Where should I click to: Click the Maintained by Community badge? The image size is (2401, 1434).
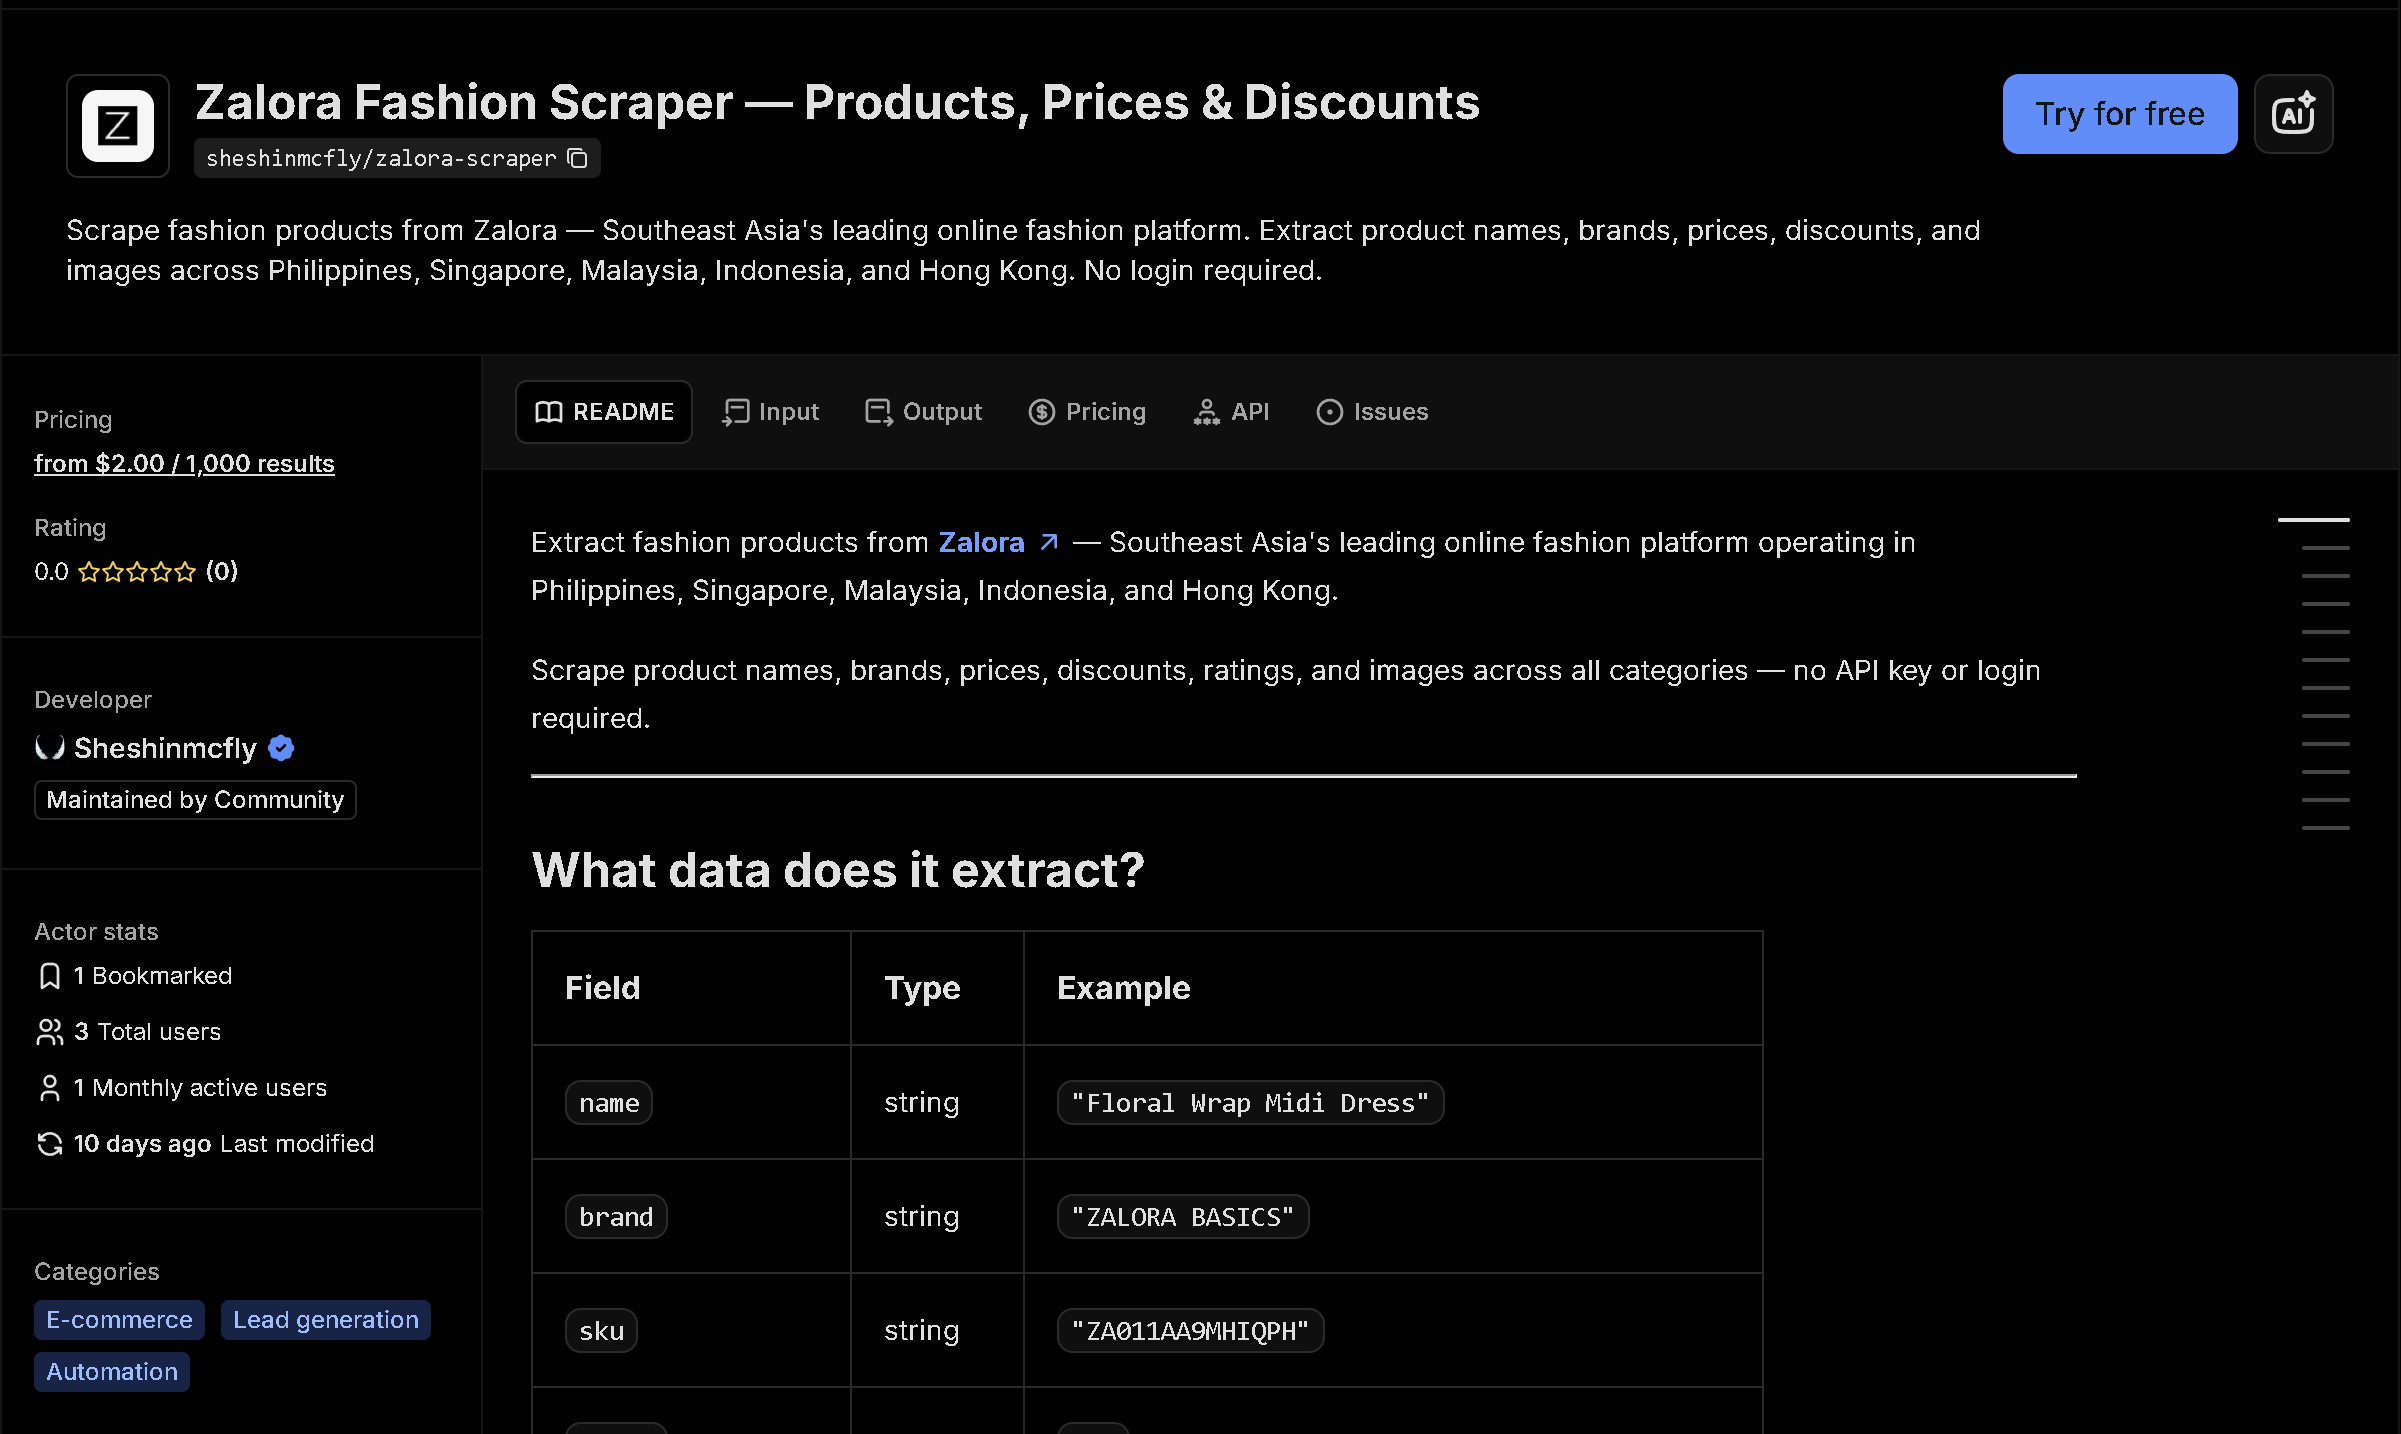[x=195, y=800]
